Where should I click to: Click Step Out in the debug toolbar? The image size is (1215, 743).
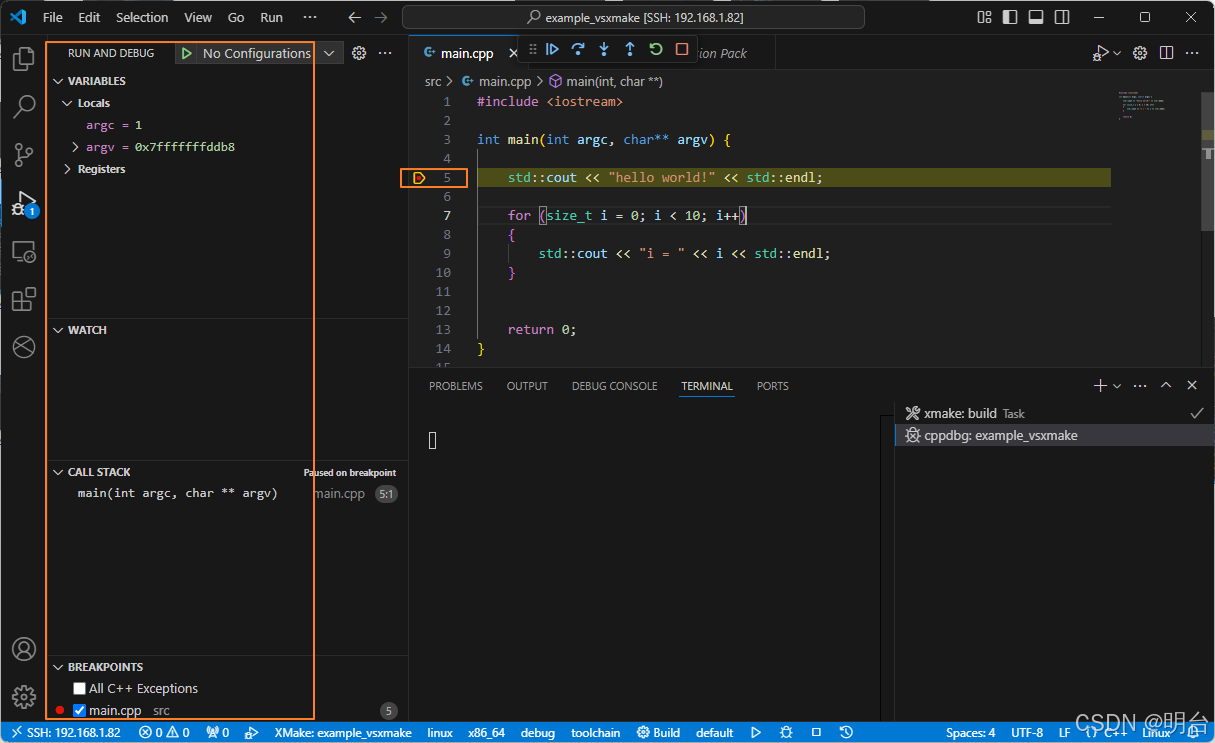(x=630, y=49)
